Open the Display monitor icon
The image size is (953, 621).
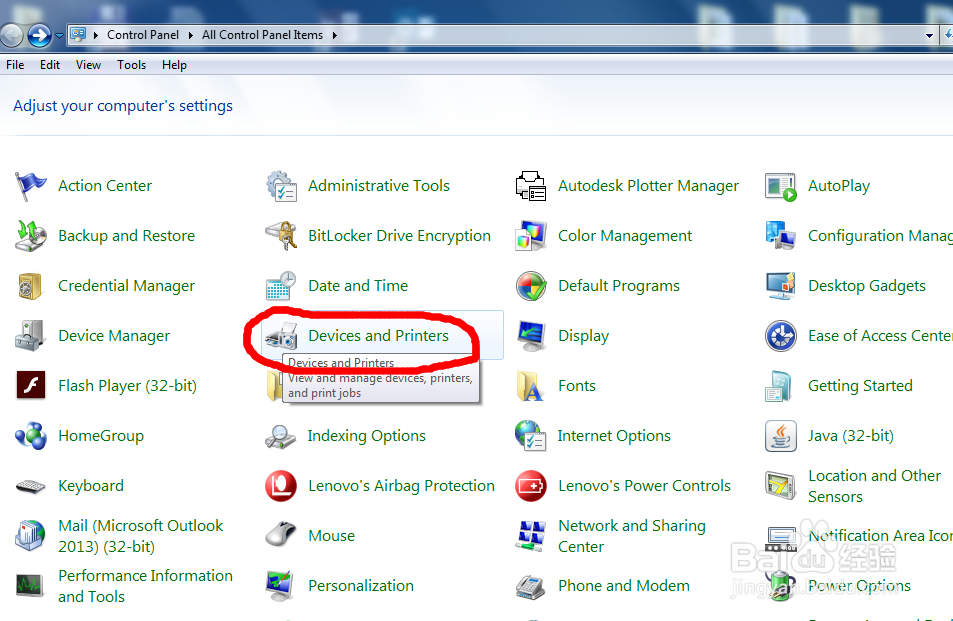531,336
